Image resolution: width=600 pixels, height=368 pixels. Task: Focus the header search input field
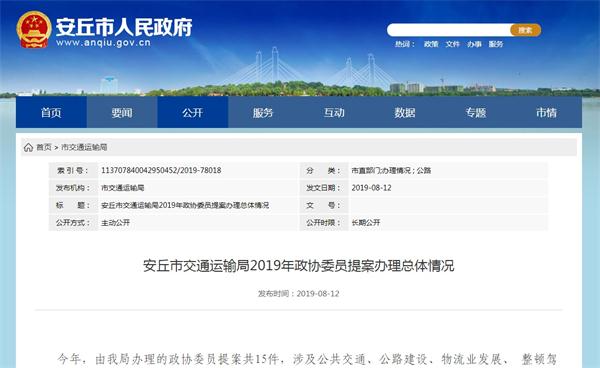click(x=449, y=30)
